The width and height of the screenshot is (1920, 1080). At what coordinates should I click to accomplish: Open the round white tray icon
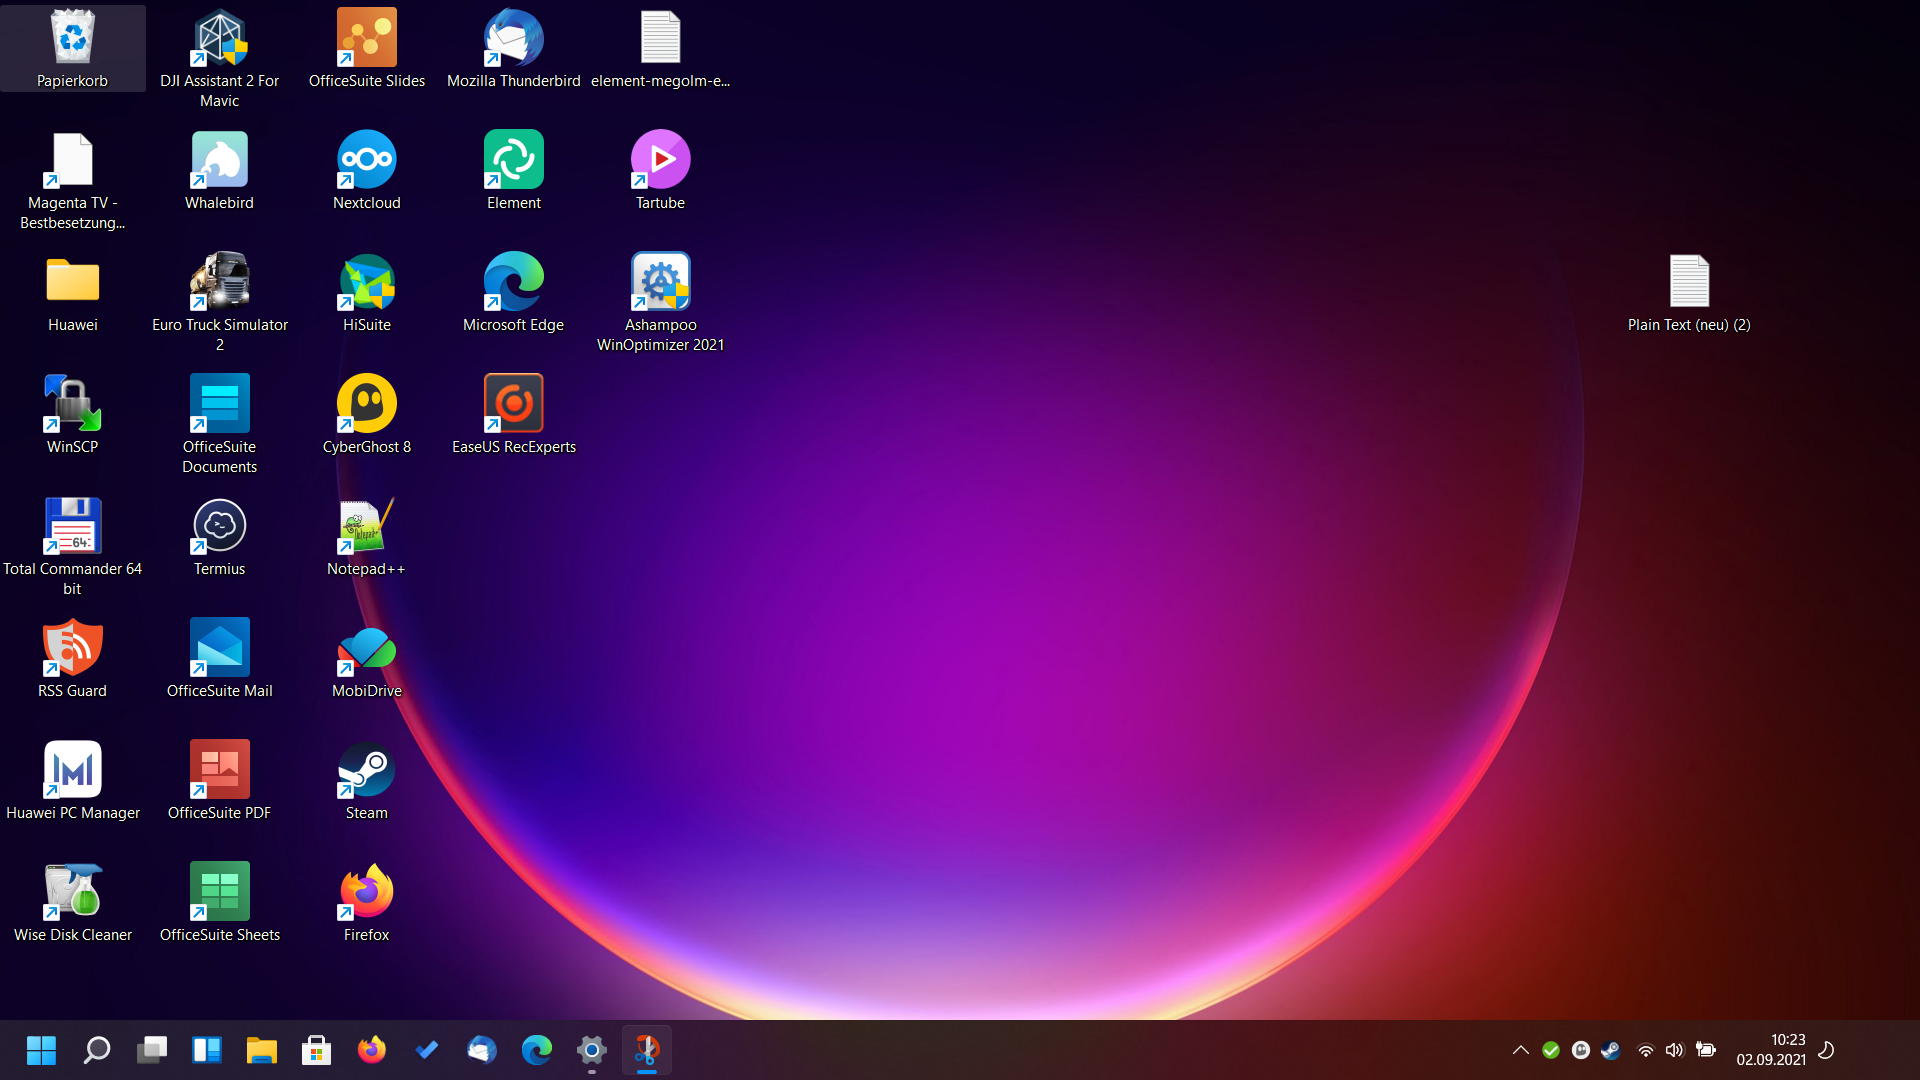tap(1581, 1050)
